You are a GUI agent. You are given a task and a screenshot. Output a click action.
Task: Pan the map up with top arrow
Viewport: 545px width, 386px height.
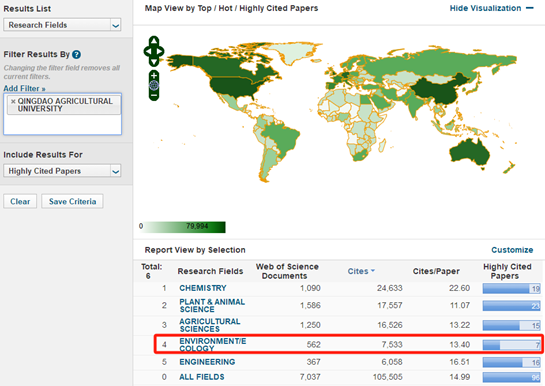pyautogui.click(x=154, y=41)
